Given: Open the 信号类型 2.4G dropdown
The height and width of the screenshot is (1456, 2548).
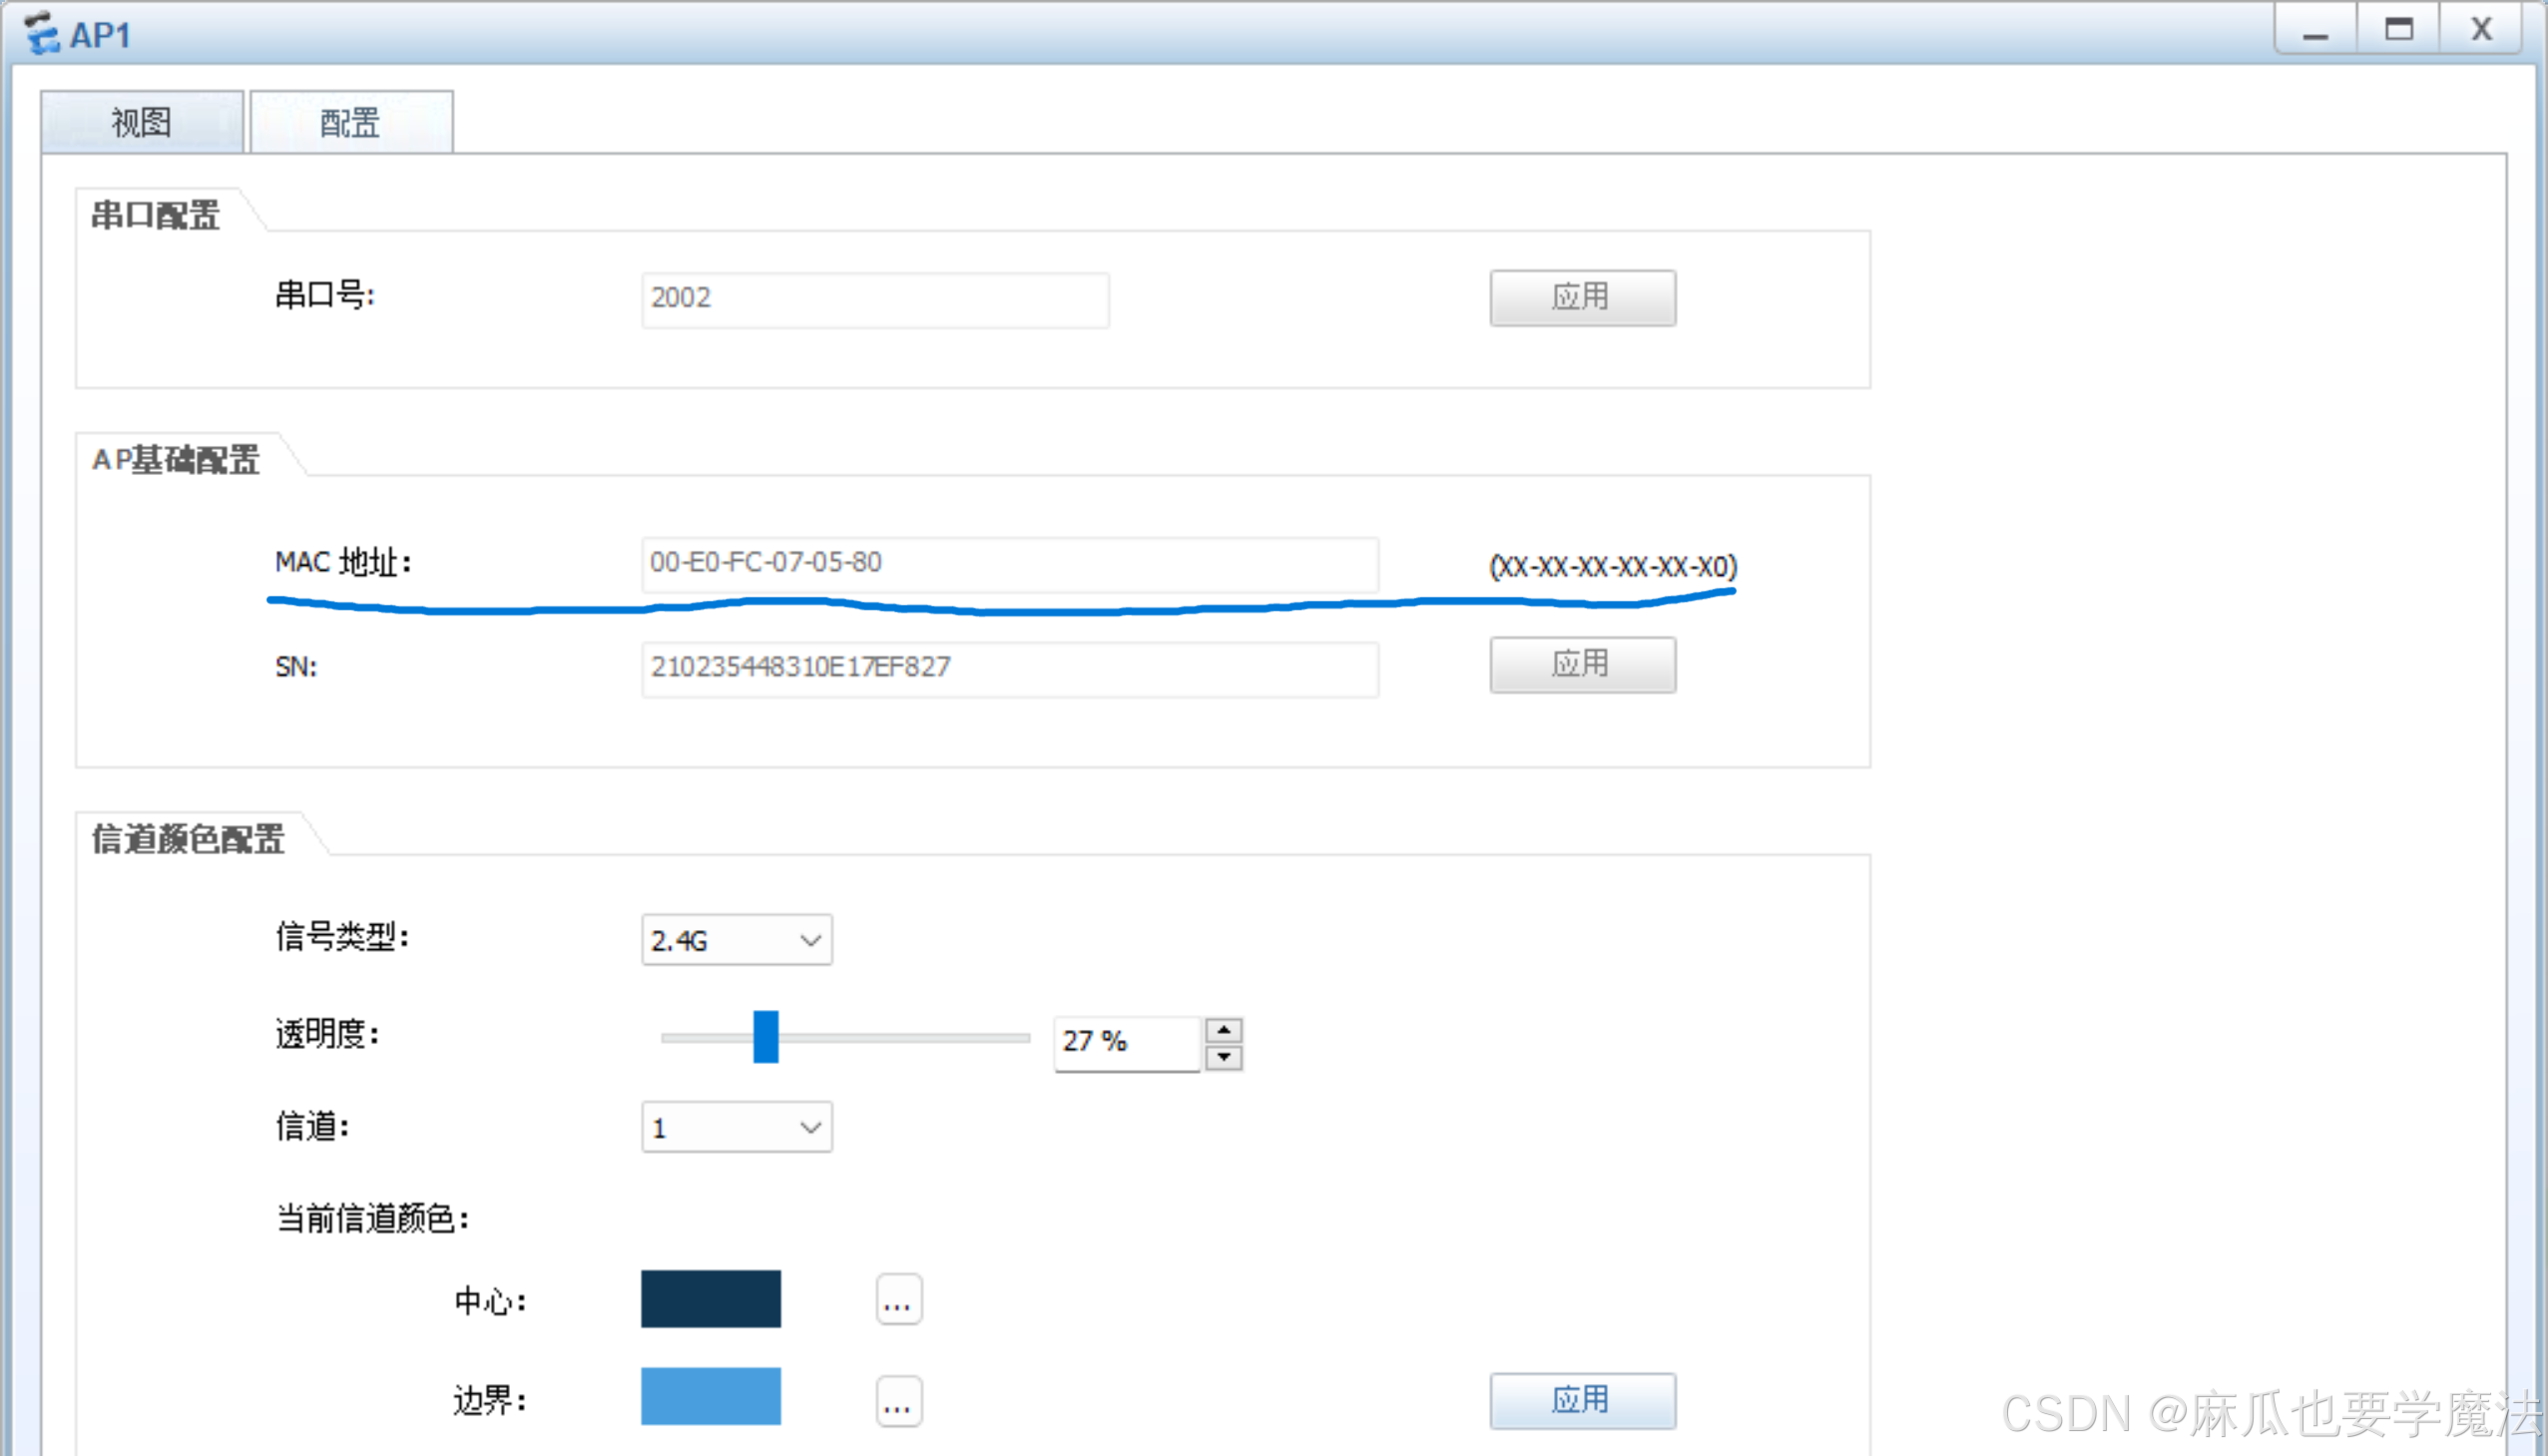Looking at the screenshot, I should pyautogui.click(x=736, y=940).
